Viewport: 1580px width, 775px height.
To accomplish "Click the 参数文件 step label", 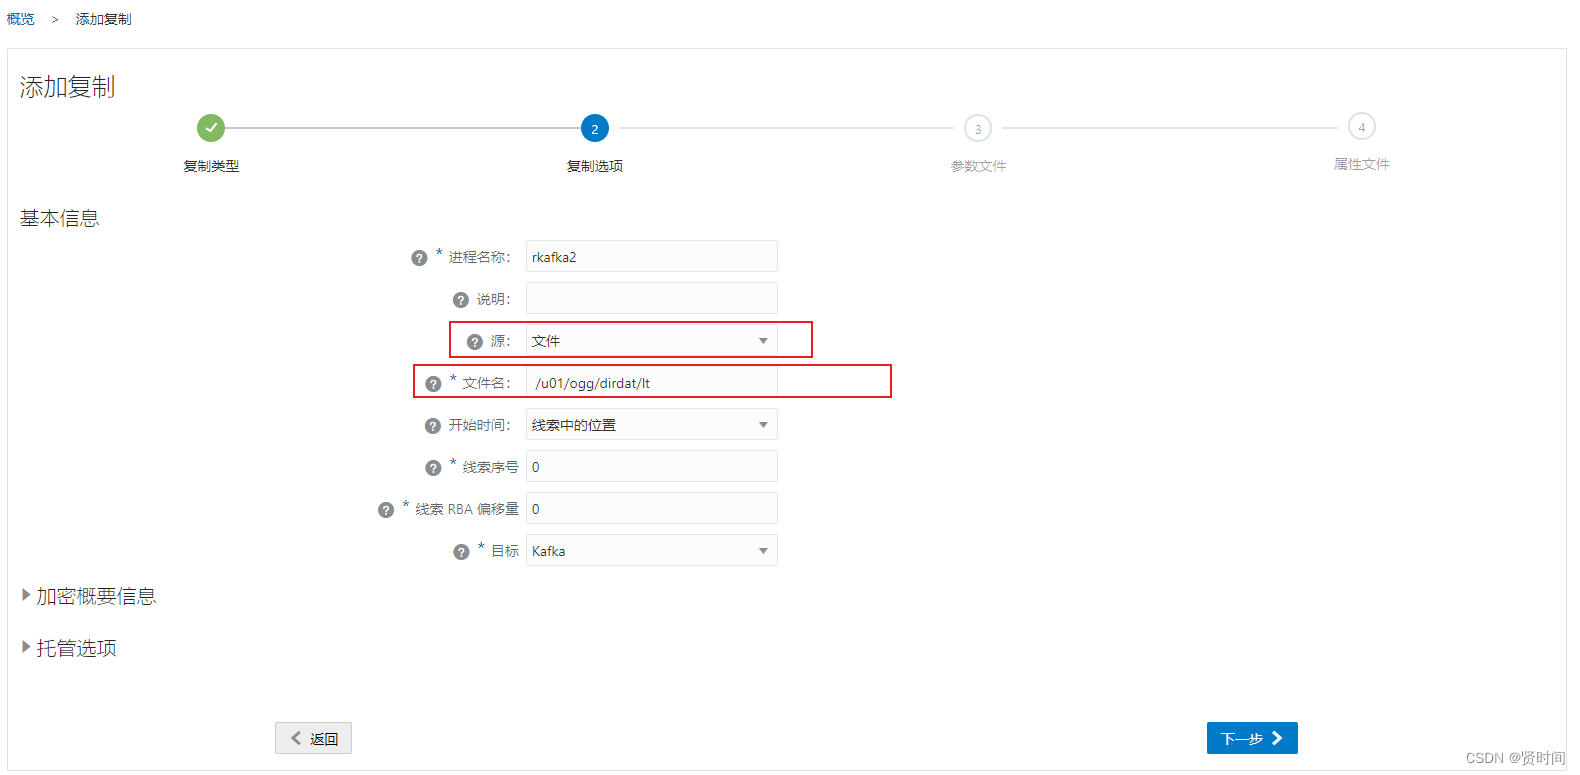I will click(978, 166).
